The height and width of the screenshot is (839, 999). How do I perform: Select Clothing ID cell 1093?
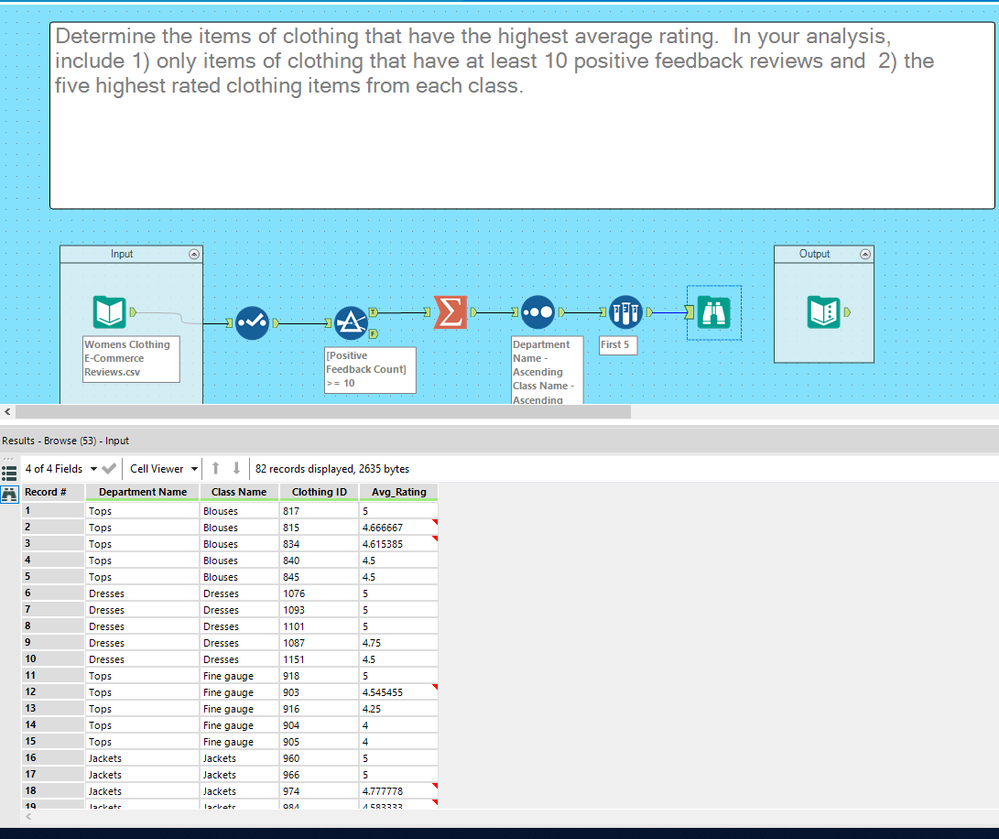(x=319, y=610)
